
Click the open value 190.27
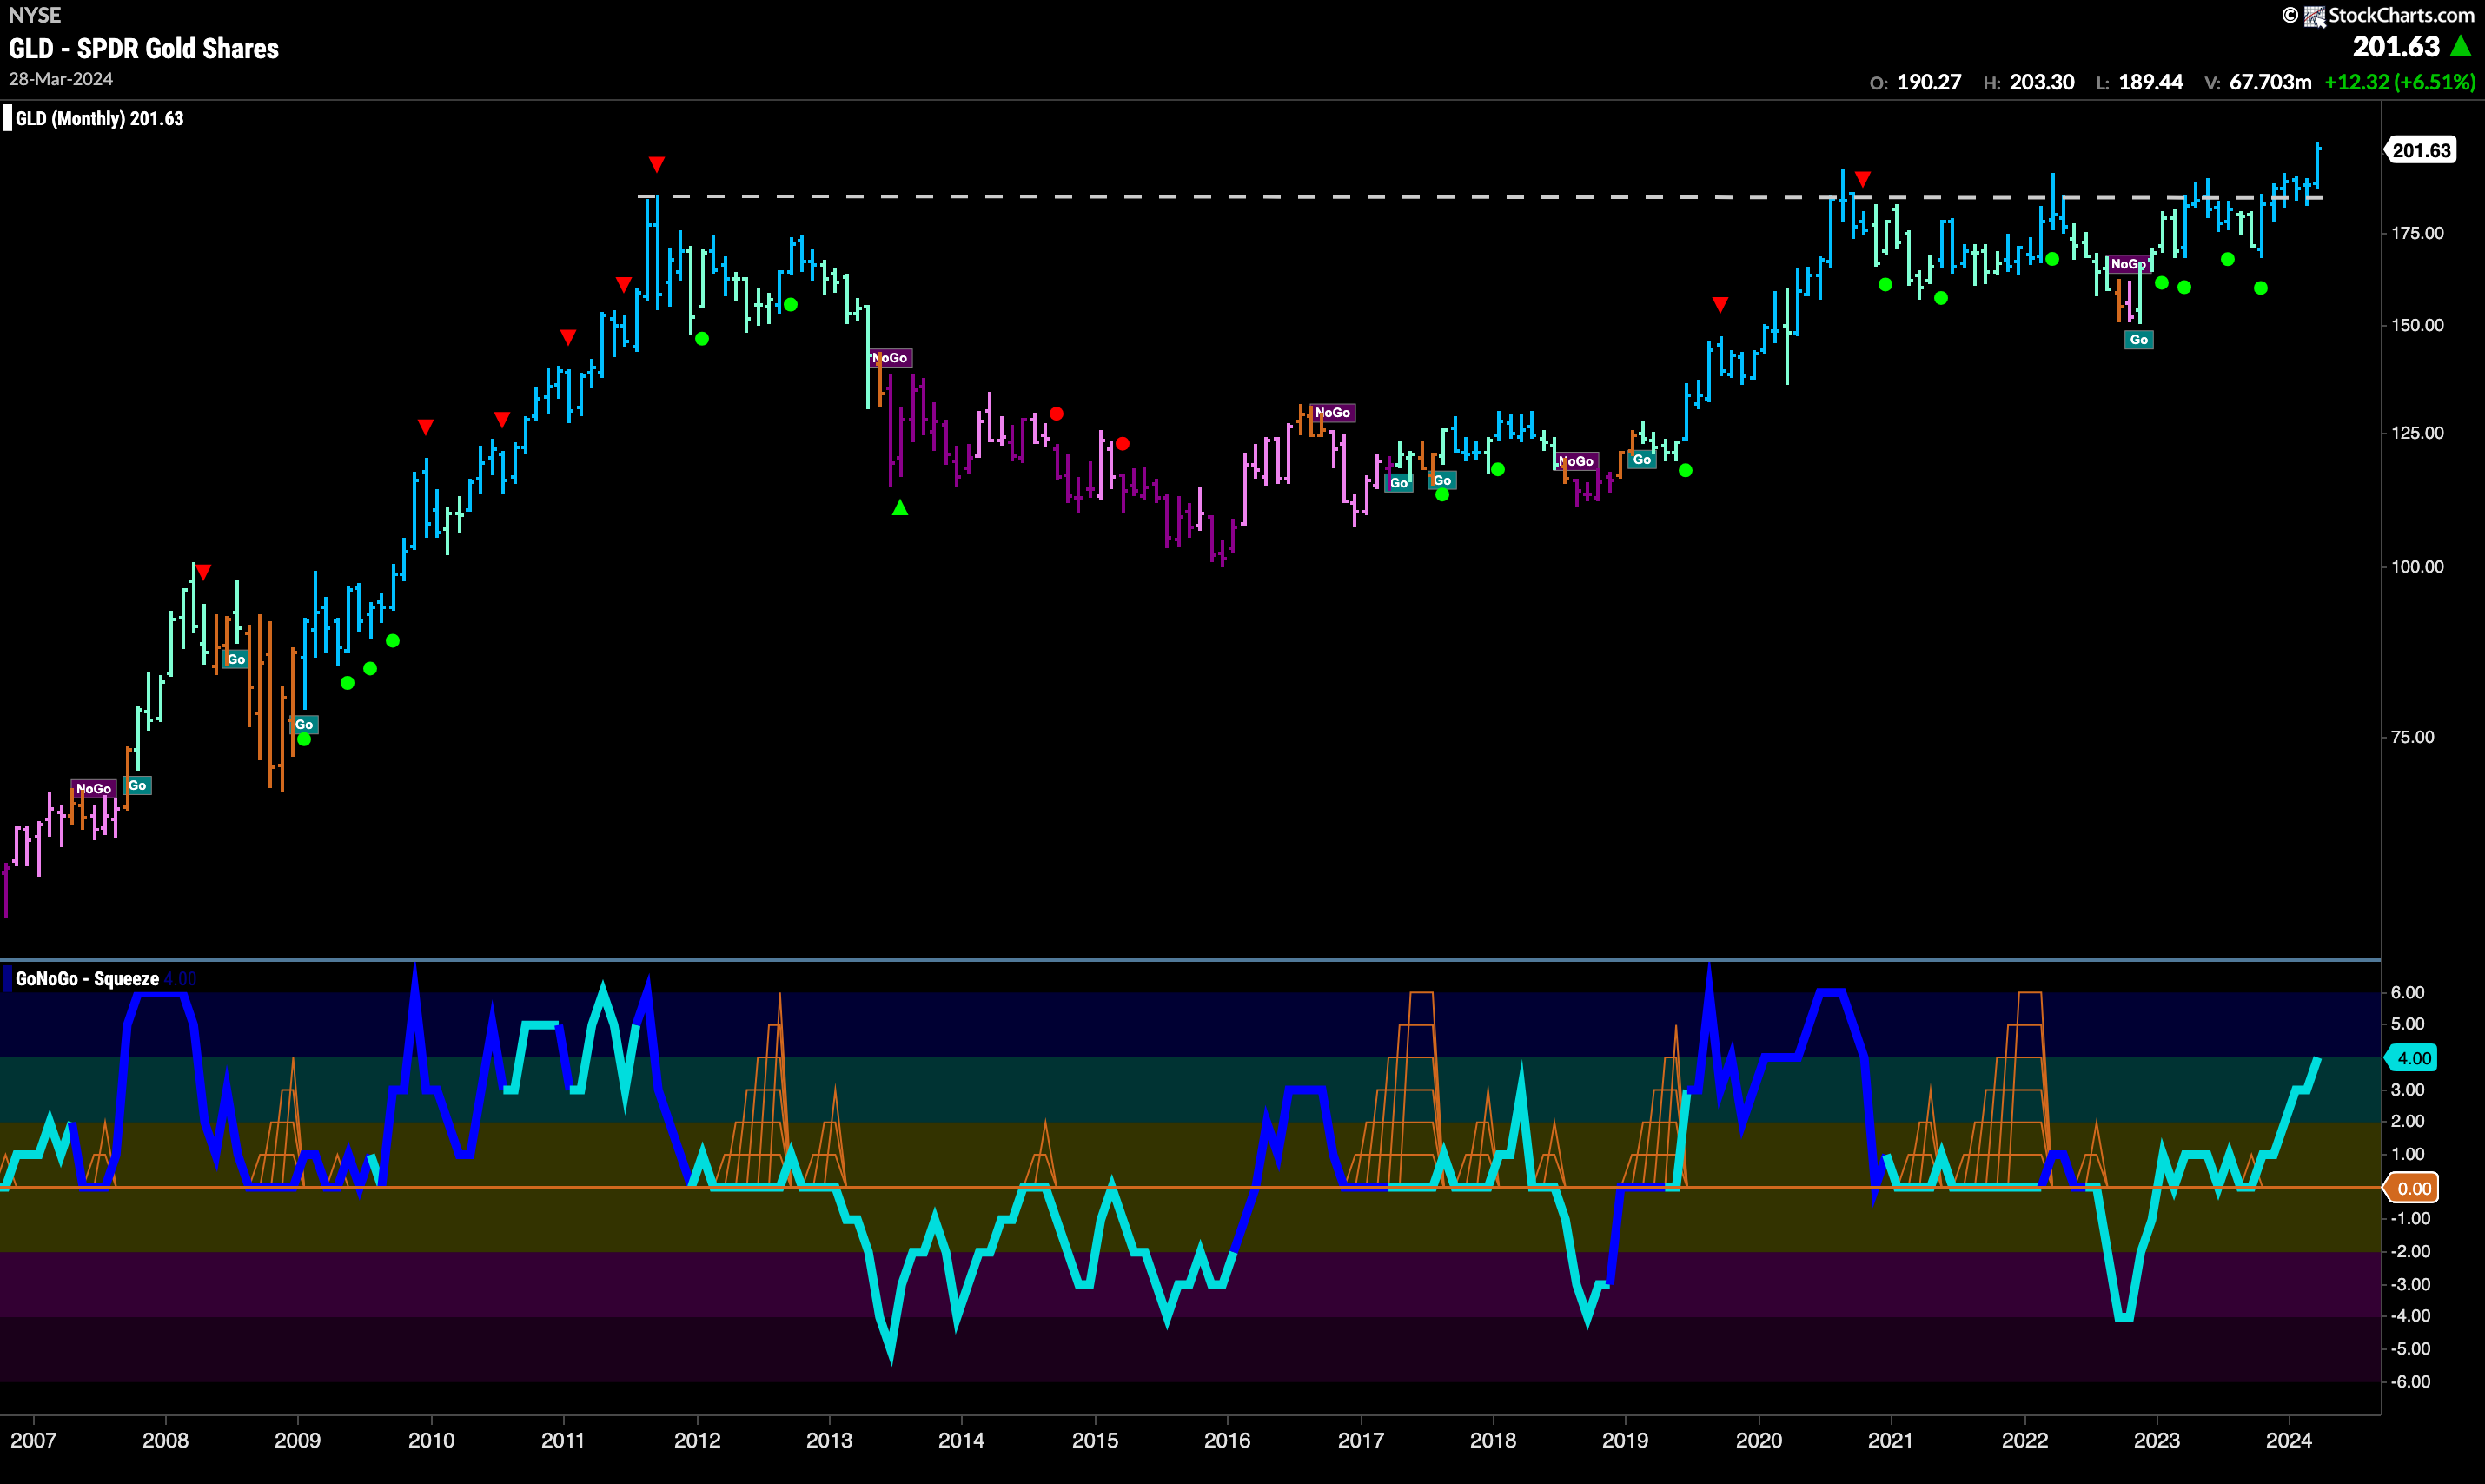coord(1929,82)
